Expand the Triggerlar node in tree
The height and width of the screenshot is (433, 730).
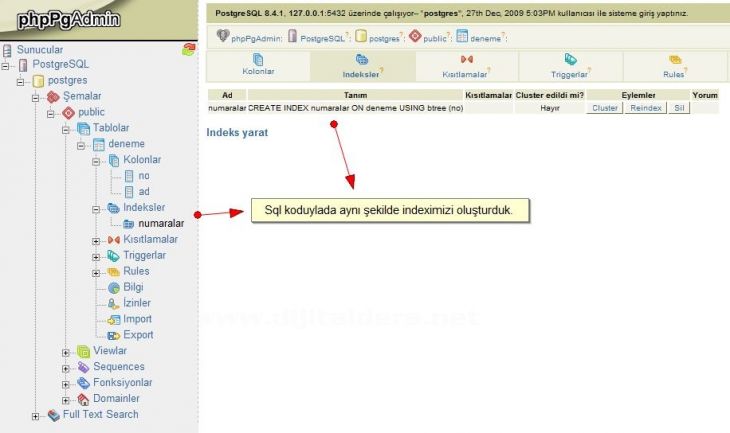(96, 257)
